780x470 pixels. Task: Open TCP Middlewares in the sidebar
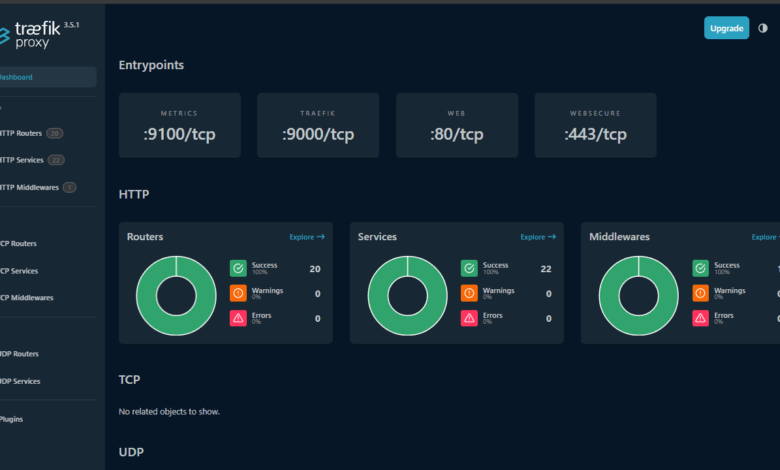[x=27, y=298]
